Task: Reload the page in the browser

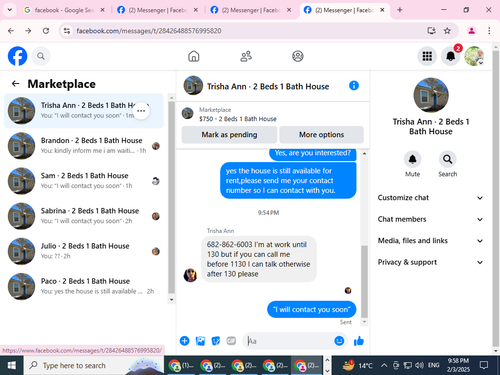Action: [x=46, y=31]
